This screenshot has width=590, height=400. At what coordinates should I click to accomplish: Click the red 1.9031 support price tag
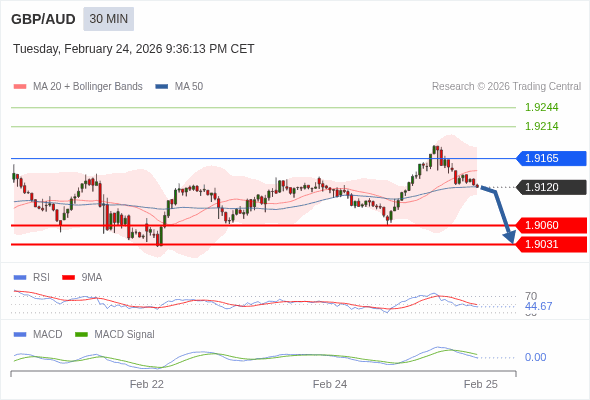click(x=551, y=244)
